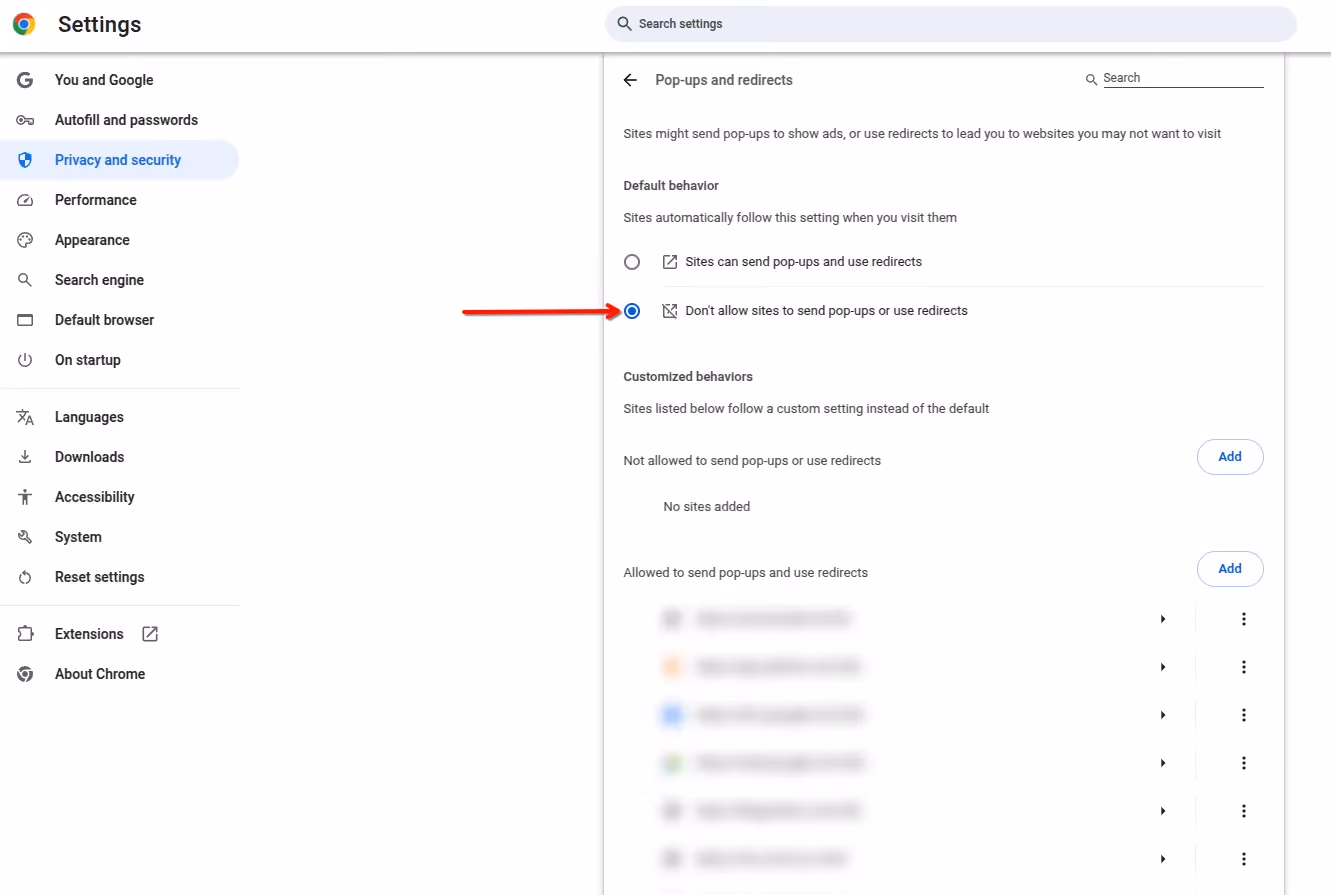1331x895 pixels.
Task: Add a site to the Not allowed list
Action: tap(1230, 457)
